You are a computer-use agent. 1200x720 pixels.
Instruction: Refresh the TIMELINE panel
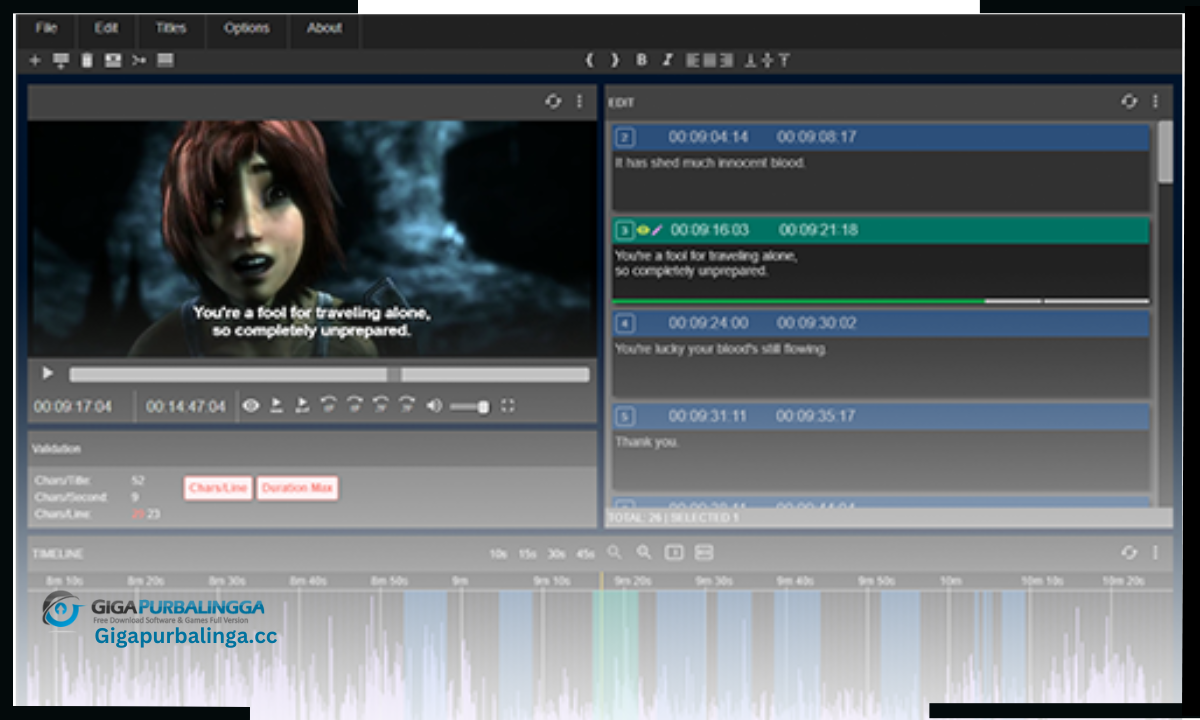(1129, 552)
